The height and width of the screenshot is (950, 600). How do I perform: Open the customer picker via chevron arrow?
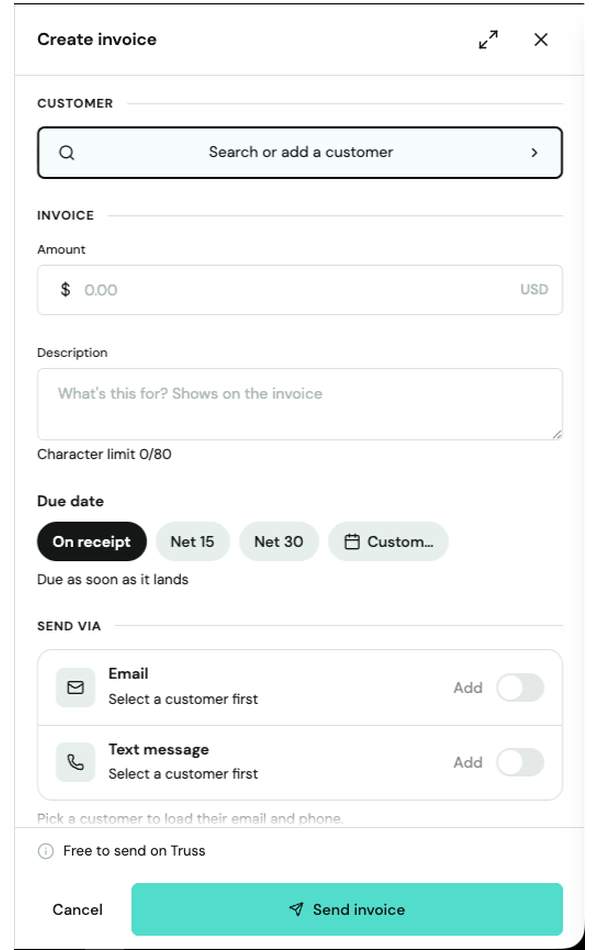tap(534, 153)
